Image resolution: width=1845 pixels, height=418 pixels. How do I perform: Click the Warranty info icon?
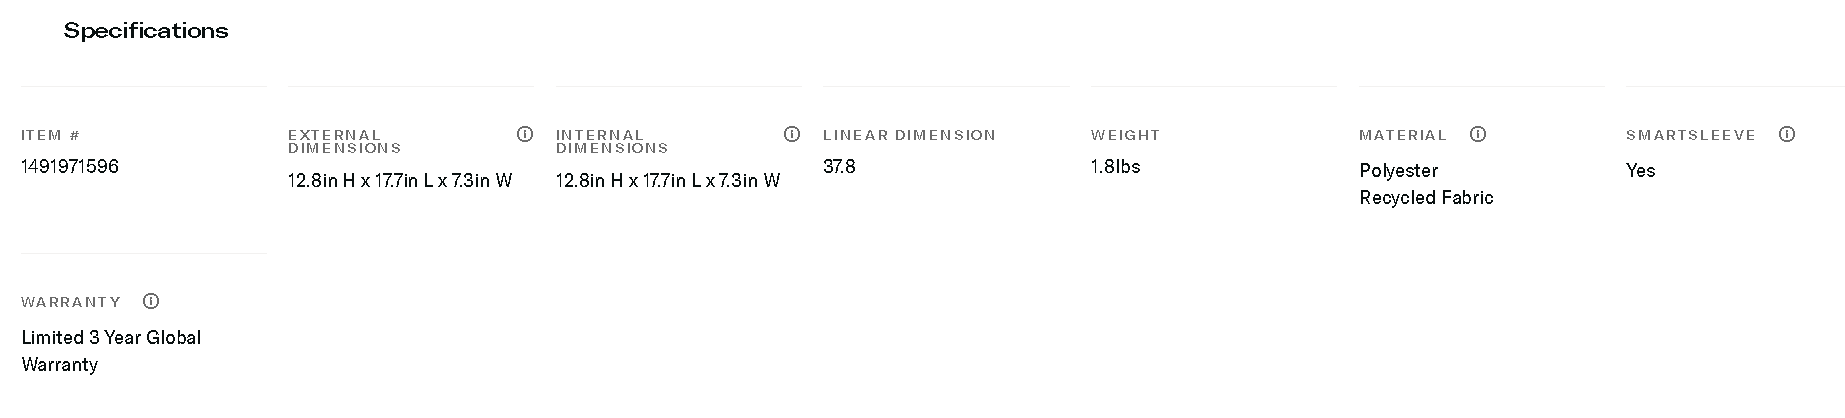click(x=151, y=301)
